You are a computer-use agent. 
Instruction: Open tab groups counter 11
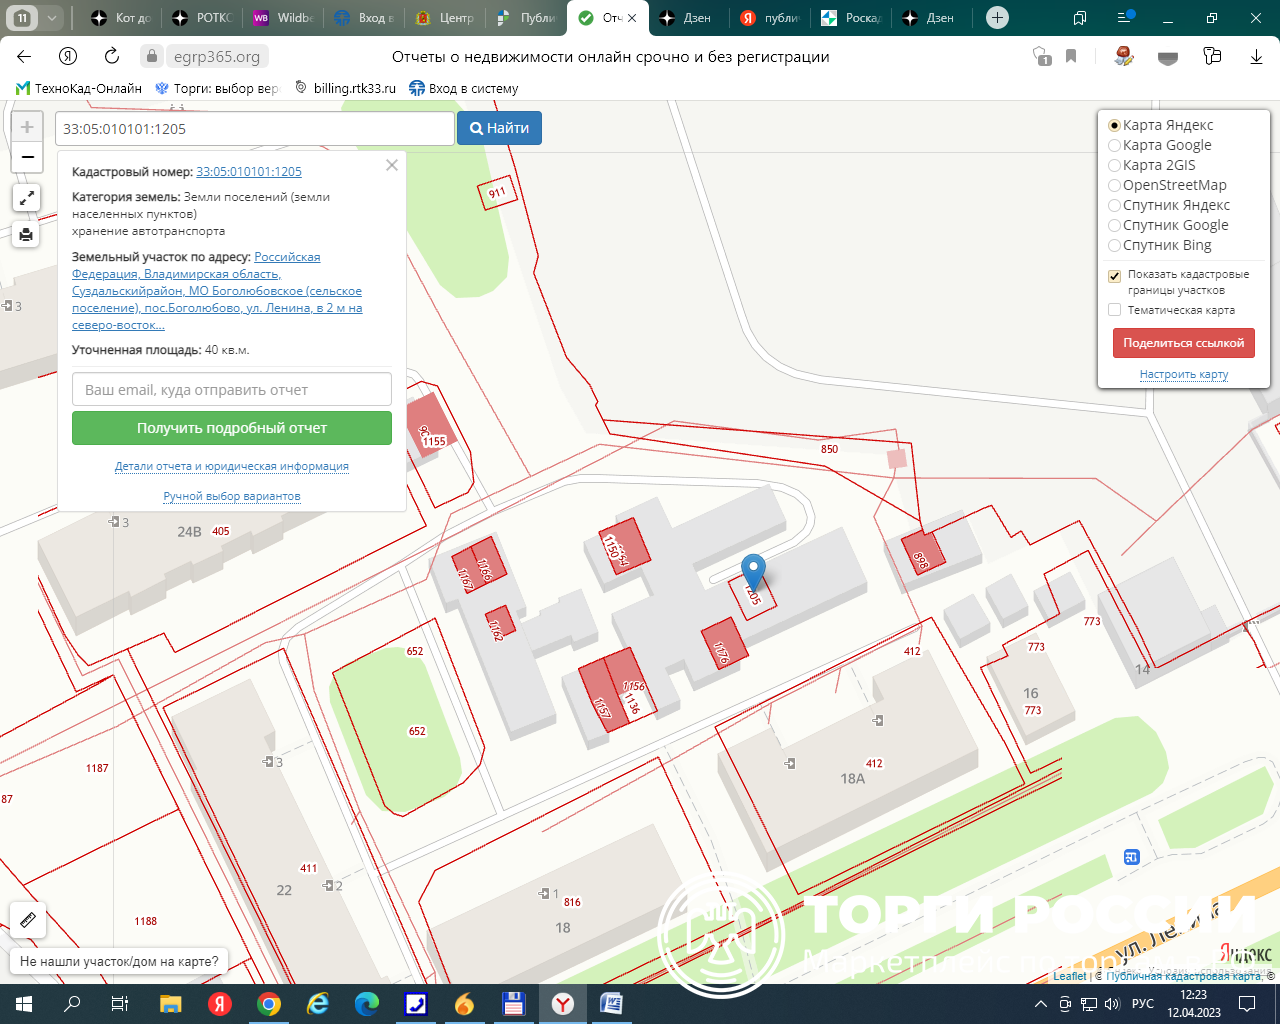pos(22,18)
